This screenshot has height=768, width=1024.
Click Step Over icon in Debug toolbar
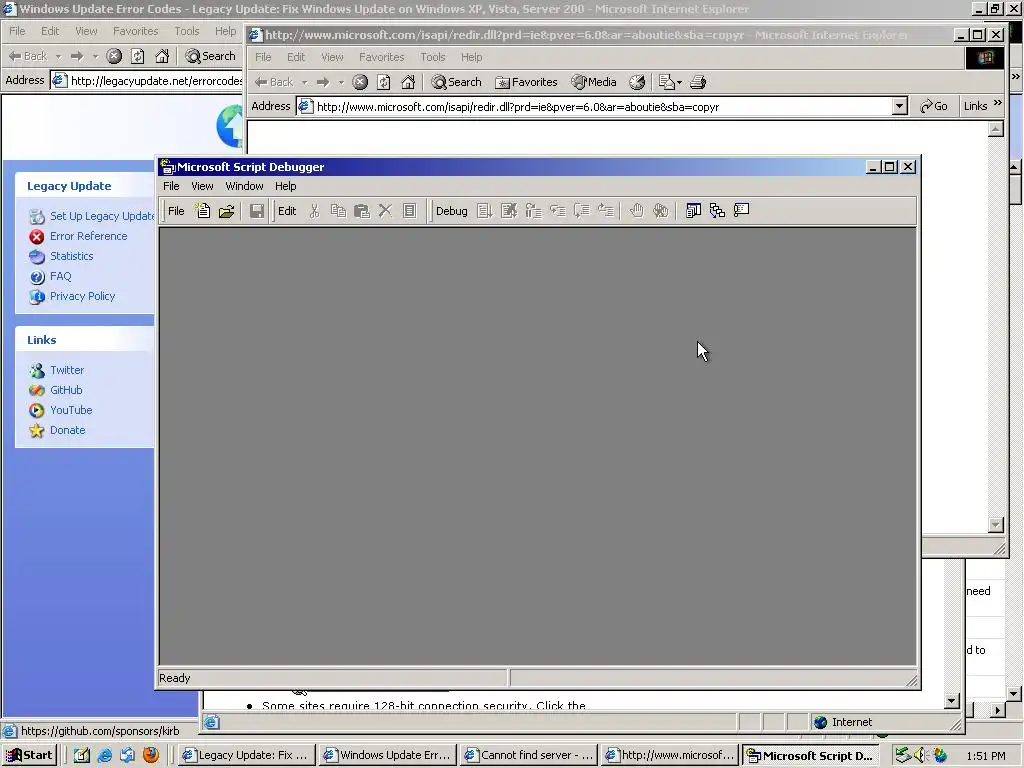[581, 211]
